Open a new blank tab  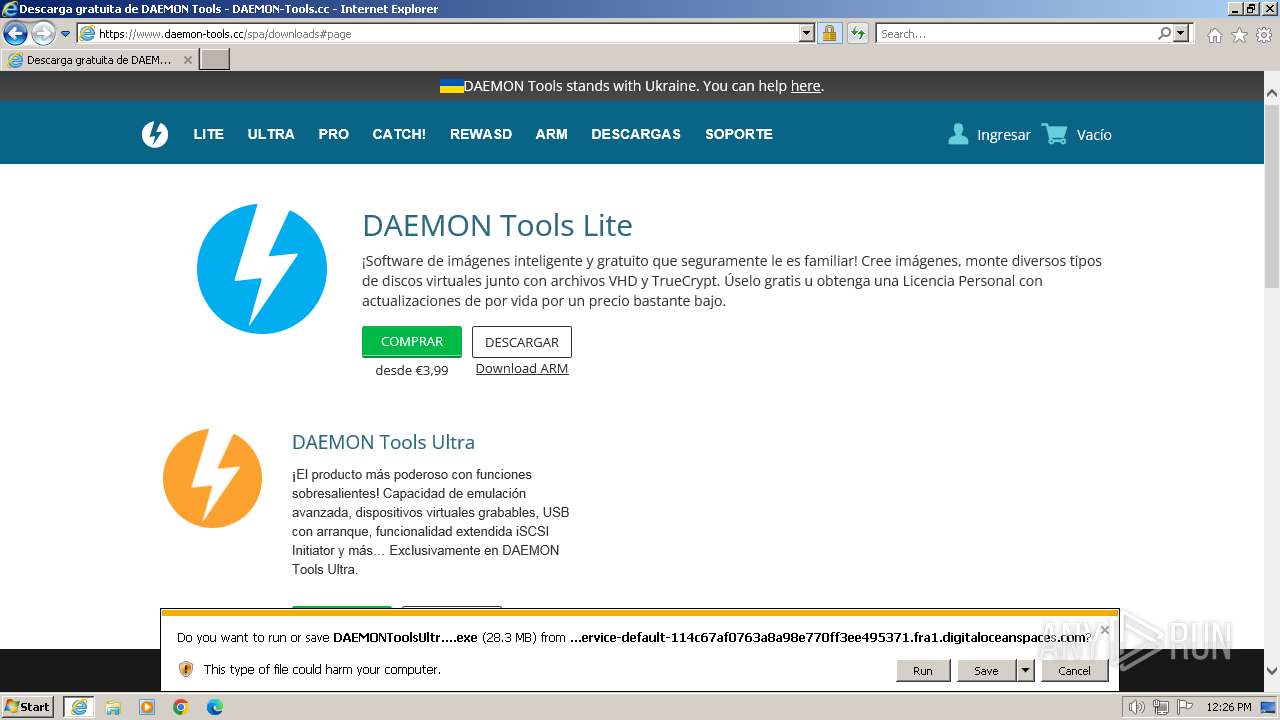pos(215,60)
